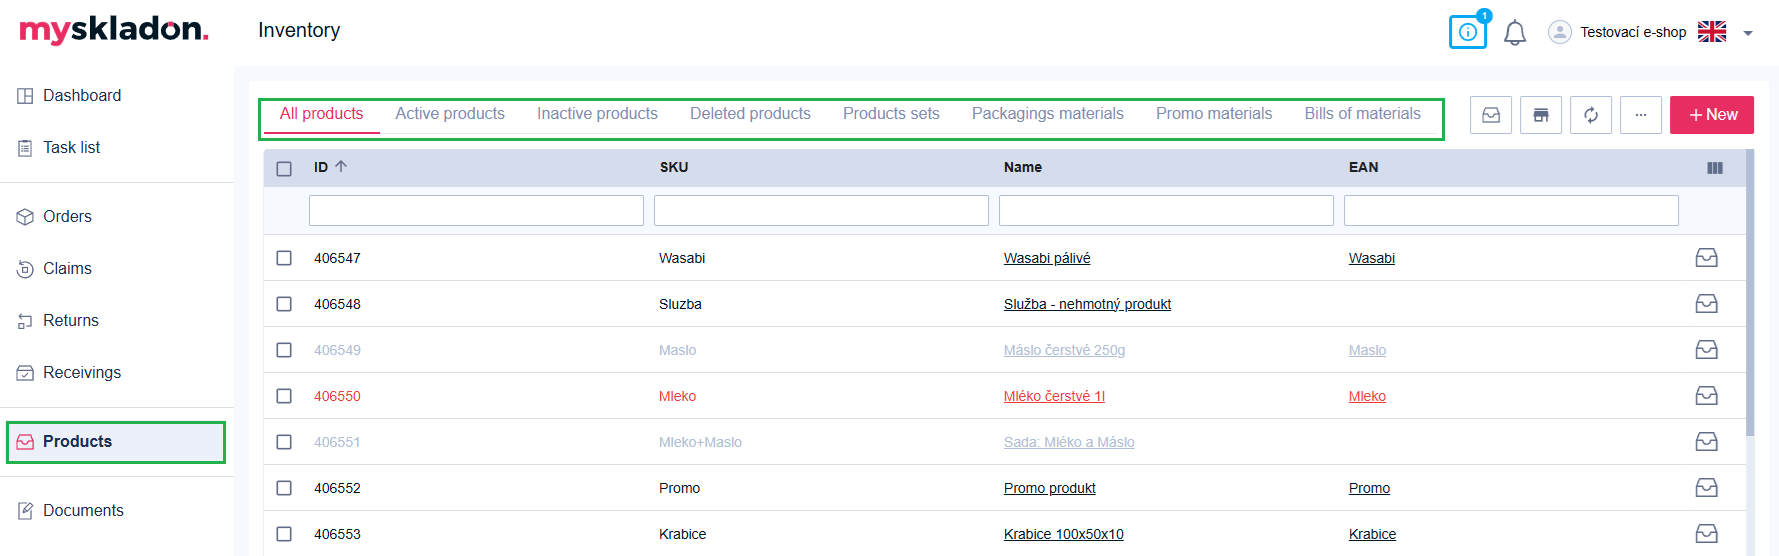The height and width of the screenshot is (556, 1779).
Task: Open the three-dots more options button
Action: 1641,115
